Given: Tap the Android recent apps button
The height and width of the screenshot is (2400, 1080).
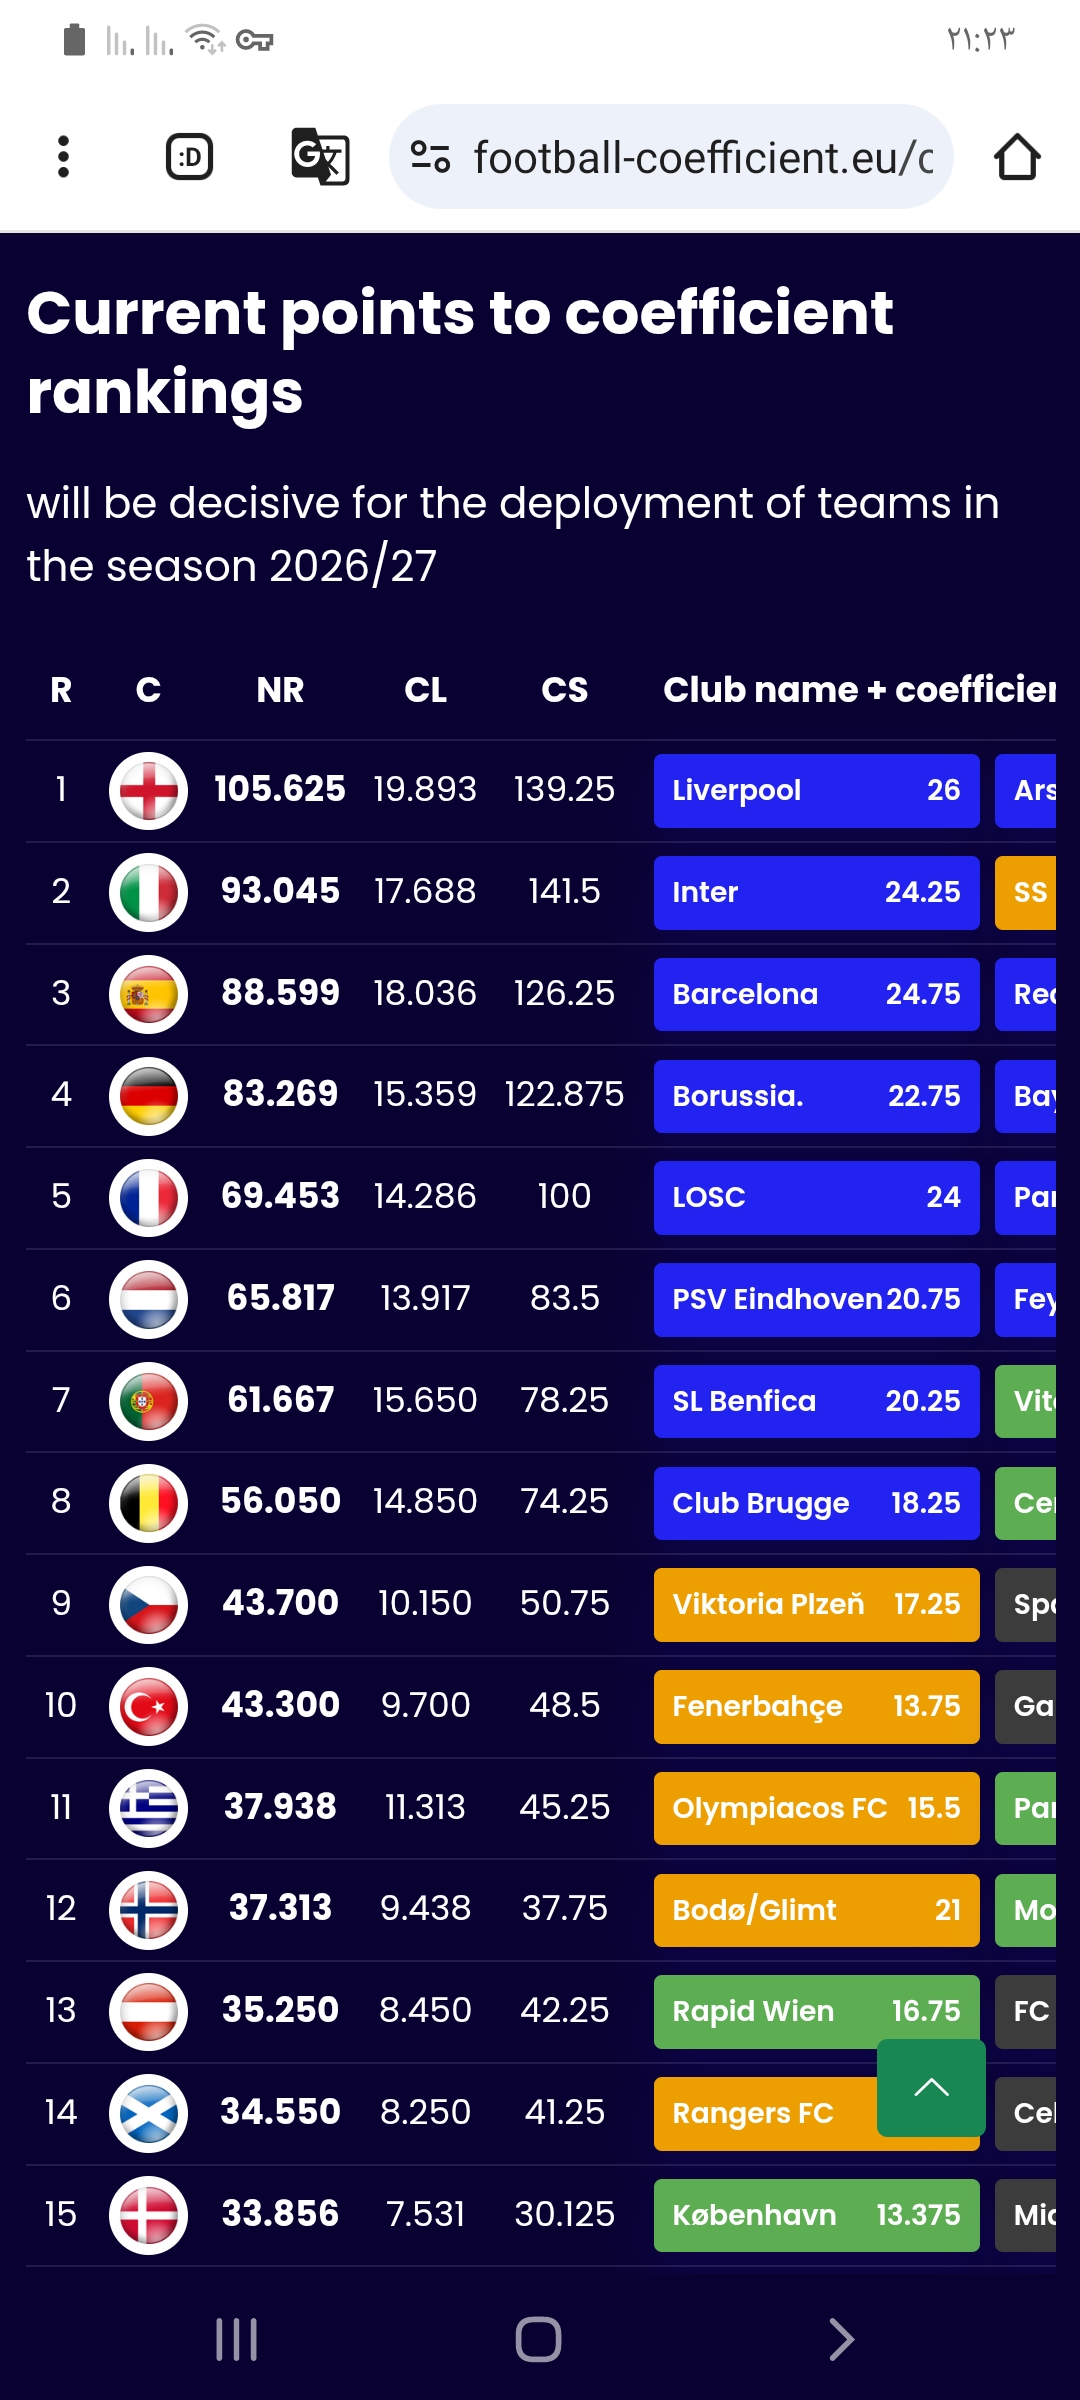Looking at the screenshot, I should (237, 2340).
